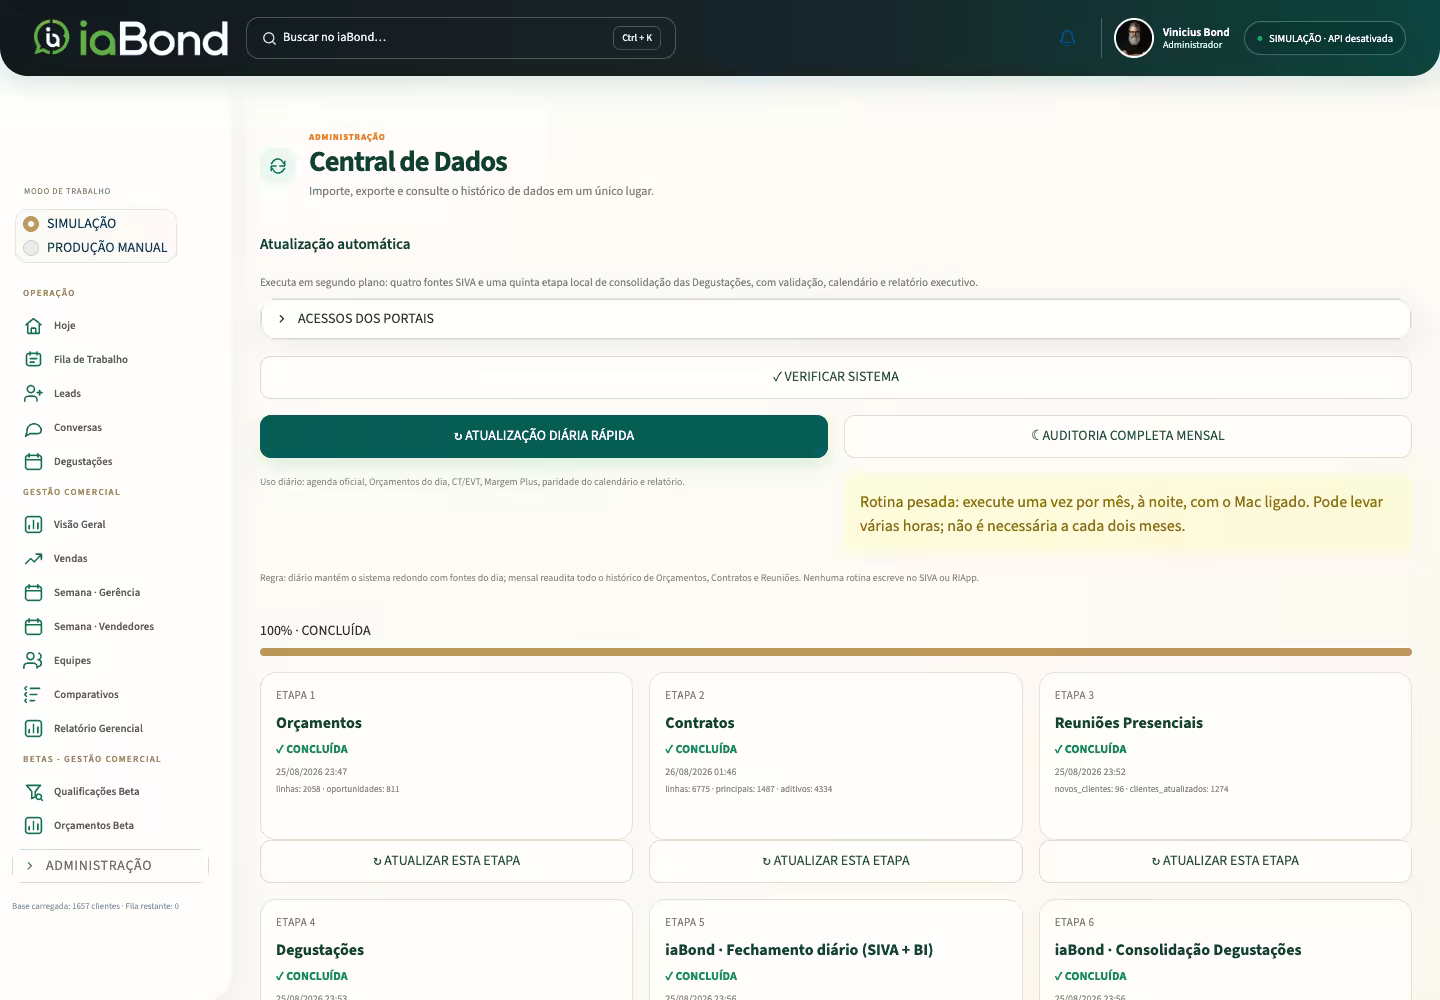
Task: Open the notifications bell
Action: (x=1068, y=38)
